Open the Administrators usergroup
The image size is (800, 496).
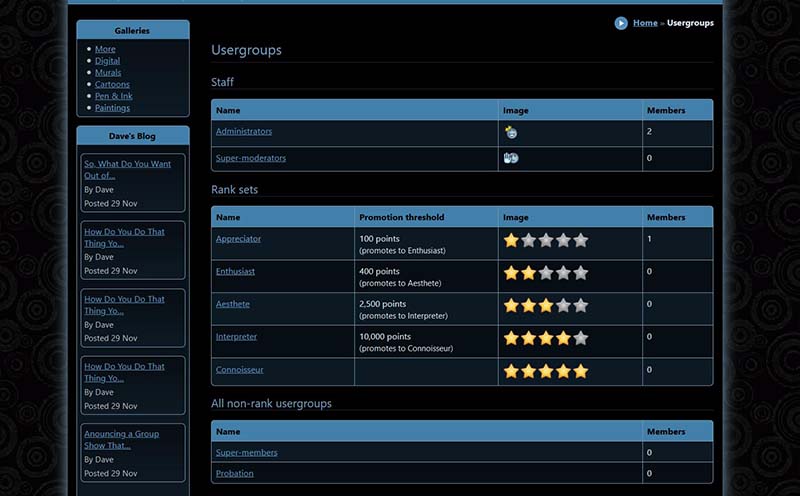[244, 131]
